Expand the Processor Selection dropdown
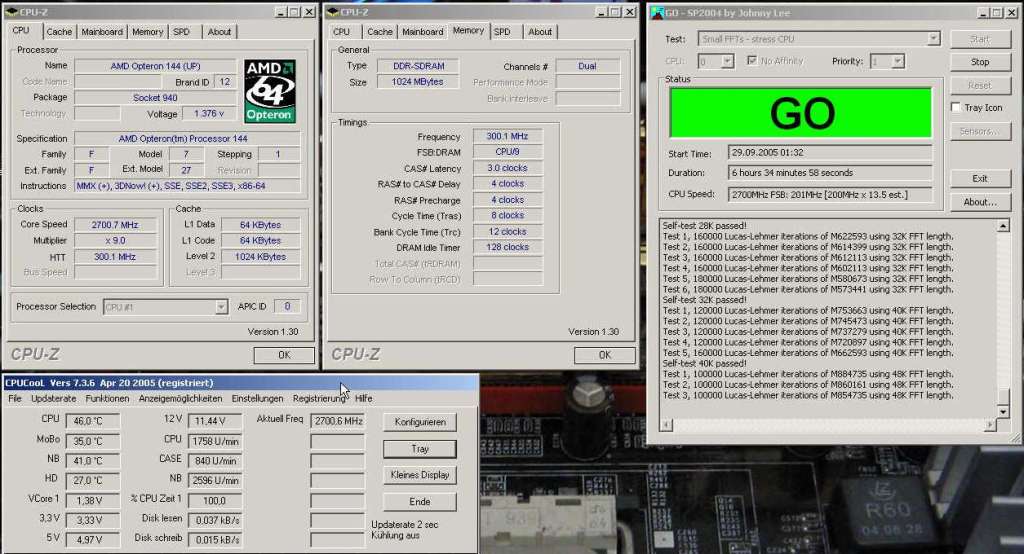 pyautogui.click(x=221, y=306)
